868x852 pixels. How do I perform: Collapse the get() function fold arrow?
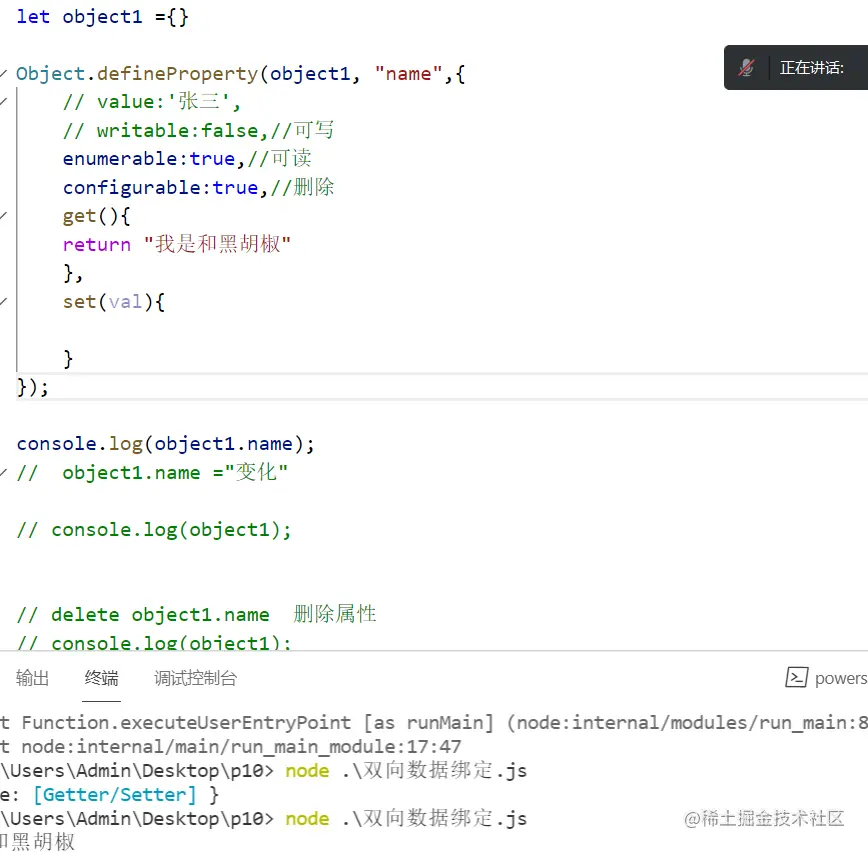tap(3, 215)
